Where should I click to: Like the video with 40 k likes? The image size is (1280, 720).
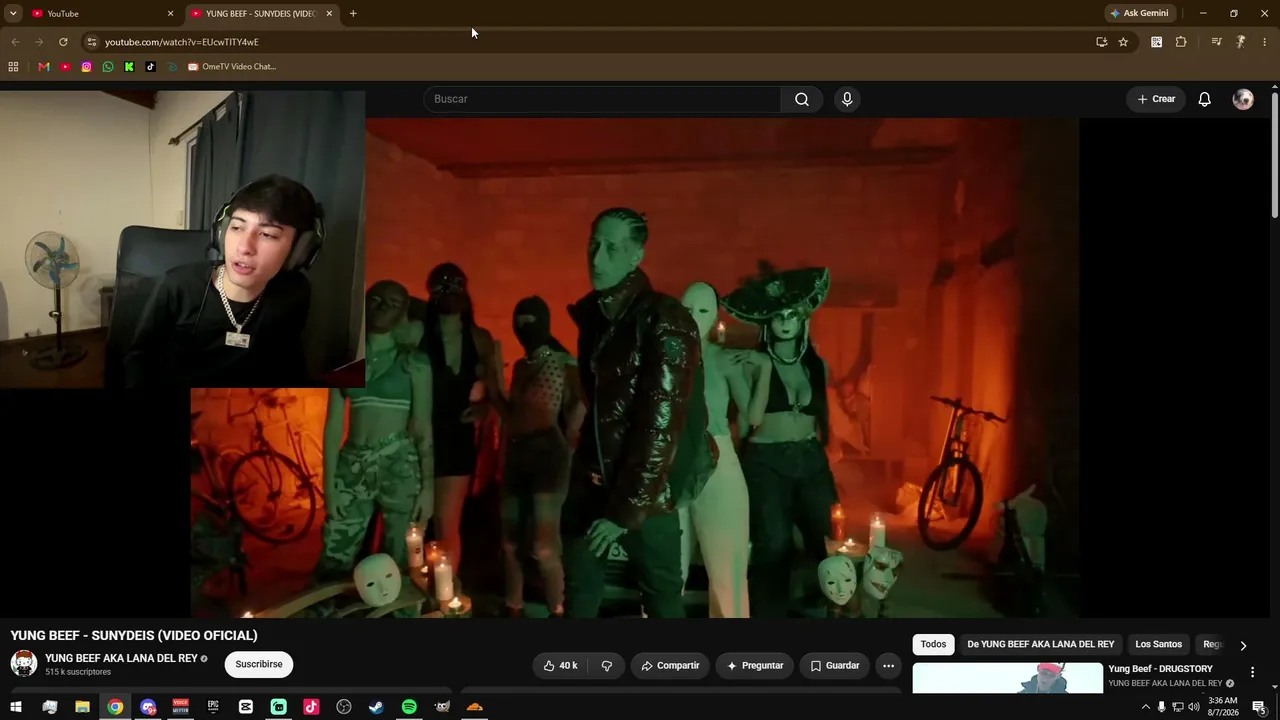pos(560,666)
